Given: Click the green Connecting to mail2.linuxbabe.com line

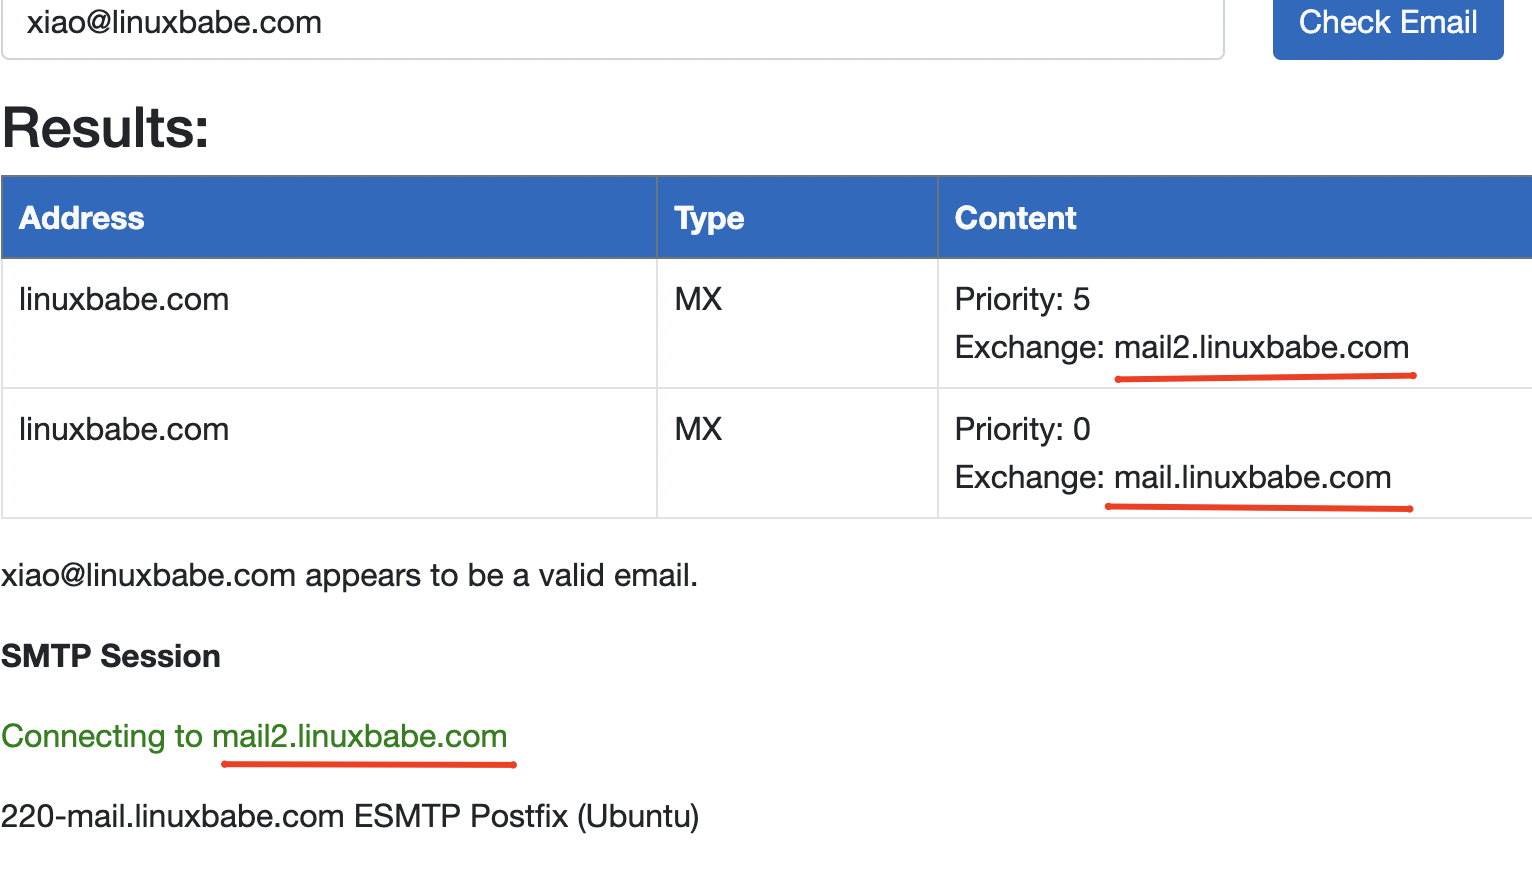Looking at the screenshot, I should [254, 736].
